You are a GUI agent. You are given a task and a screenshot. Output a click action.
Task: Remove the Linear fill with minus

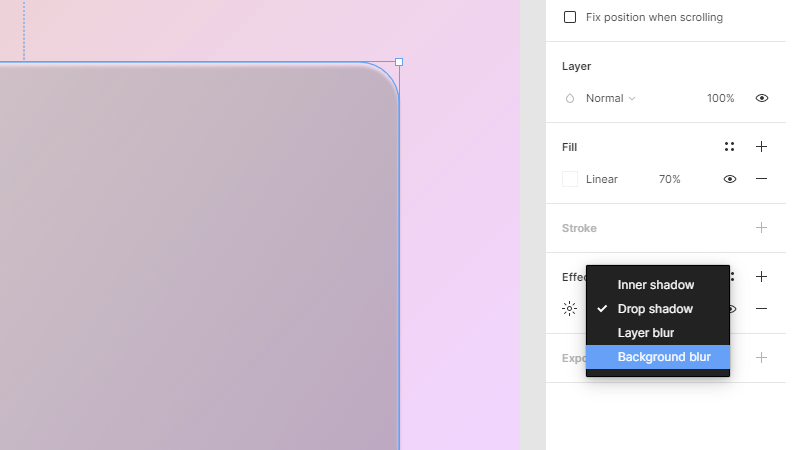(761, 179)
